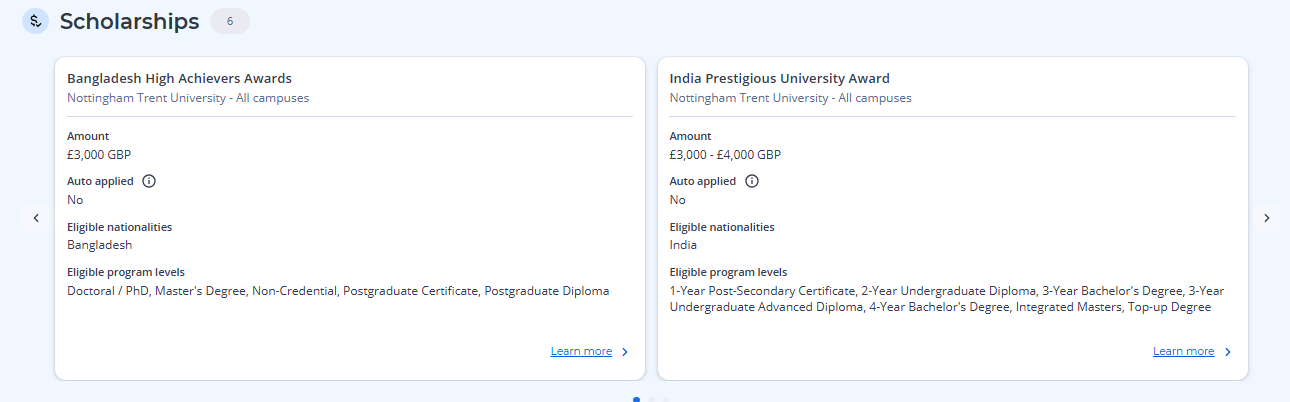
Task: Click the Bangladesh High Achievers Awards title
Action: 179,78
